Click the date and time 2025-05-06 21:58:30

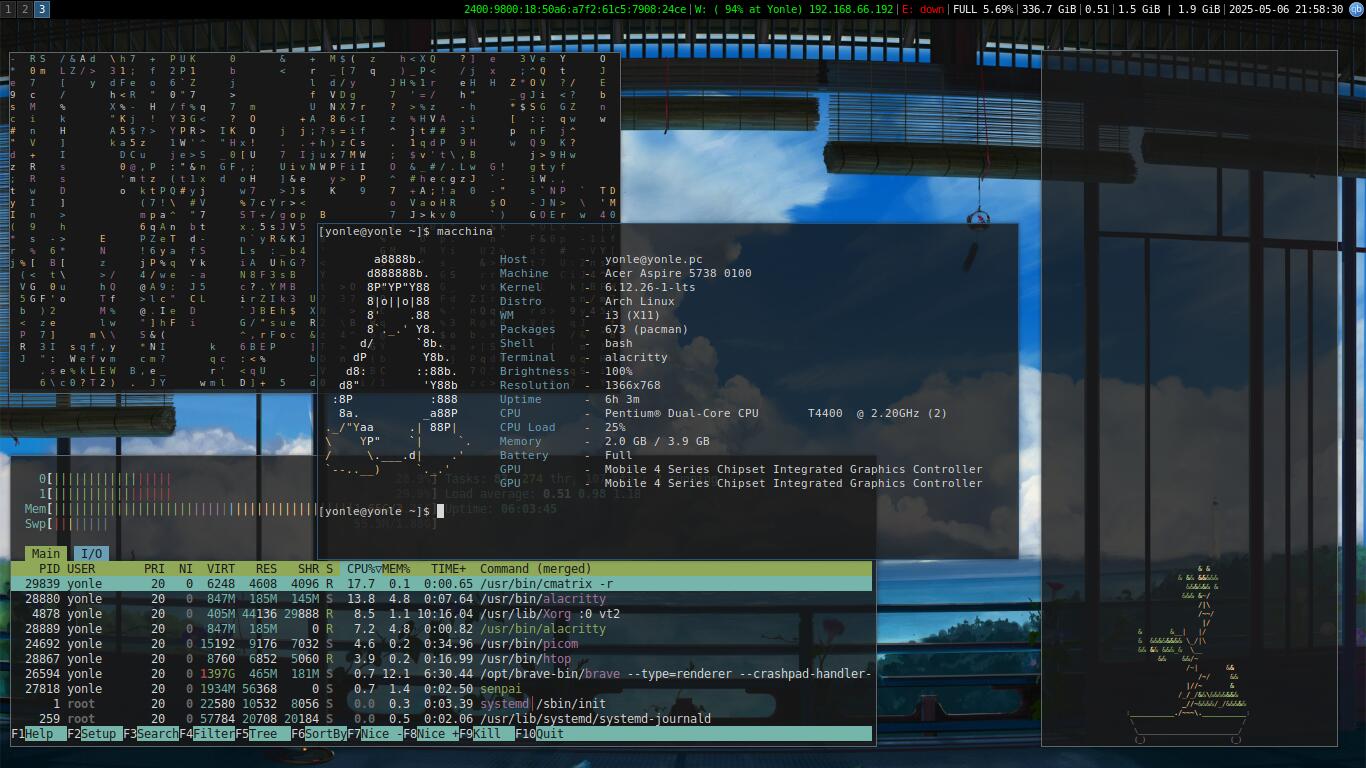click(x=1286, y=9)
